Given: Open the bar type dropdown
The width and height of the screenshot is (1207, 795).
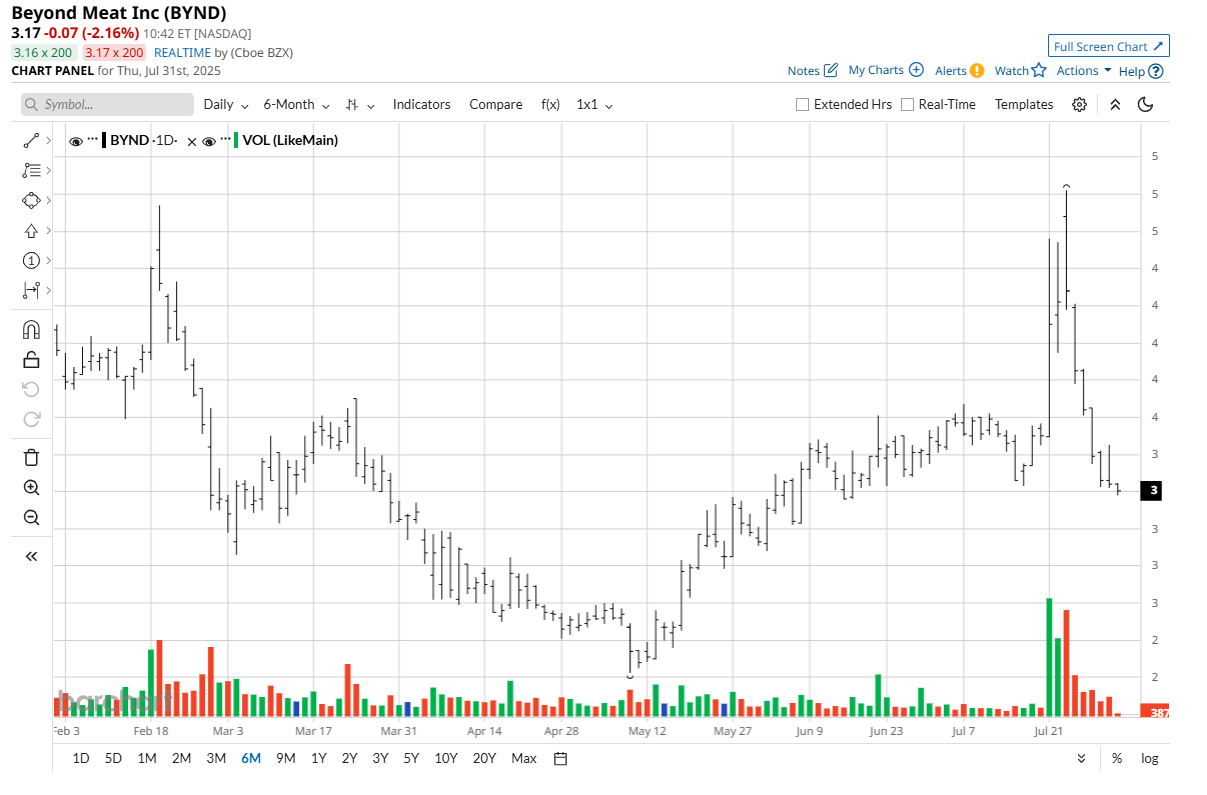Looking at the screenshot, I should (x=360, y=105).
